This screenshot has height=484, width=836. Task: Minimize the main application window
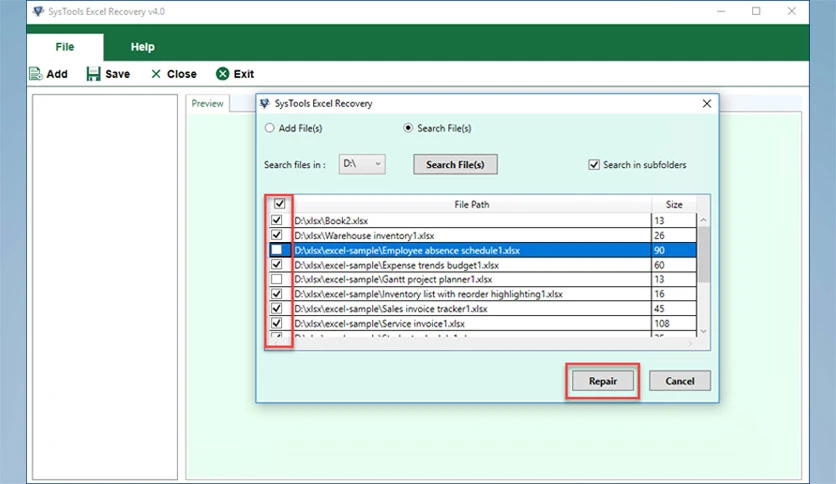click(721, 11)
